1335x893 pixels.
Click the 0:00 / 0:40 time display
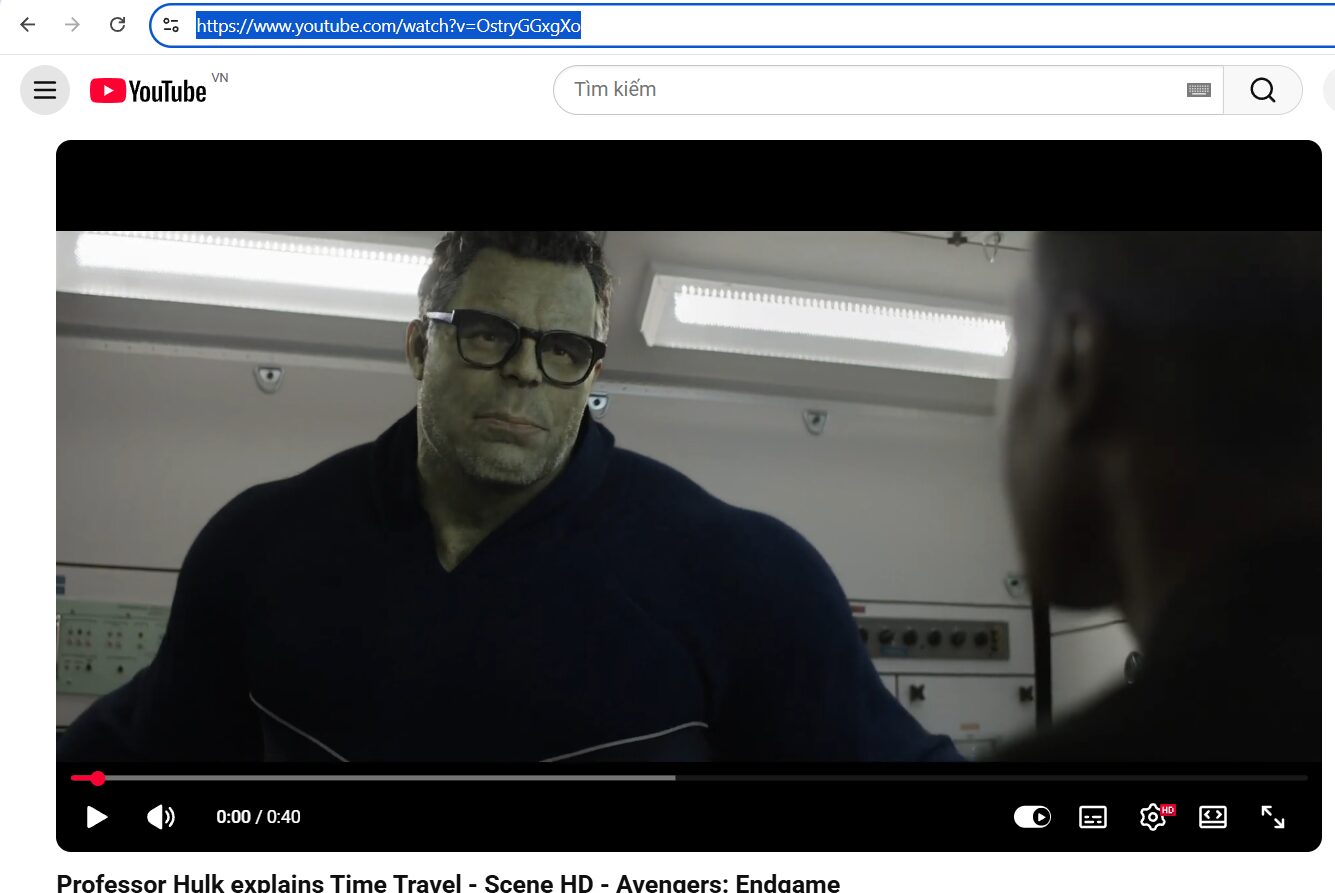pyautogui.click(x=258, y=817)
